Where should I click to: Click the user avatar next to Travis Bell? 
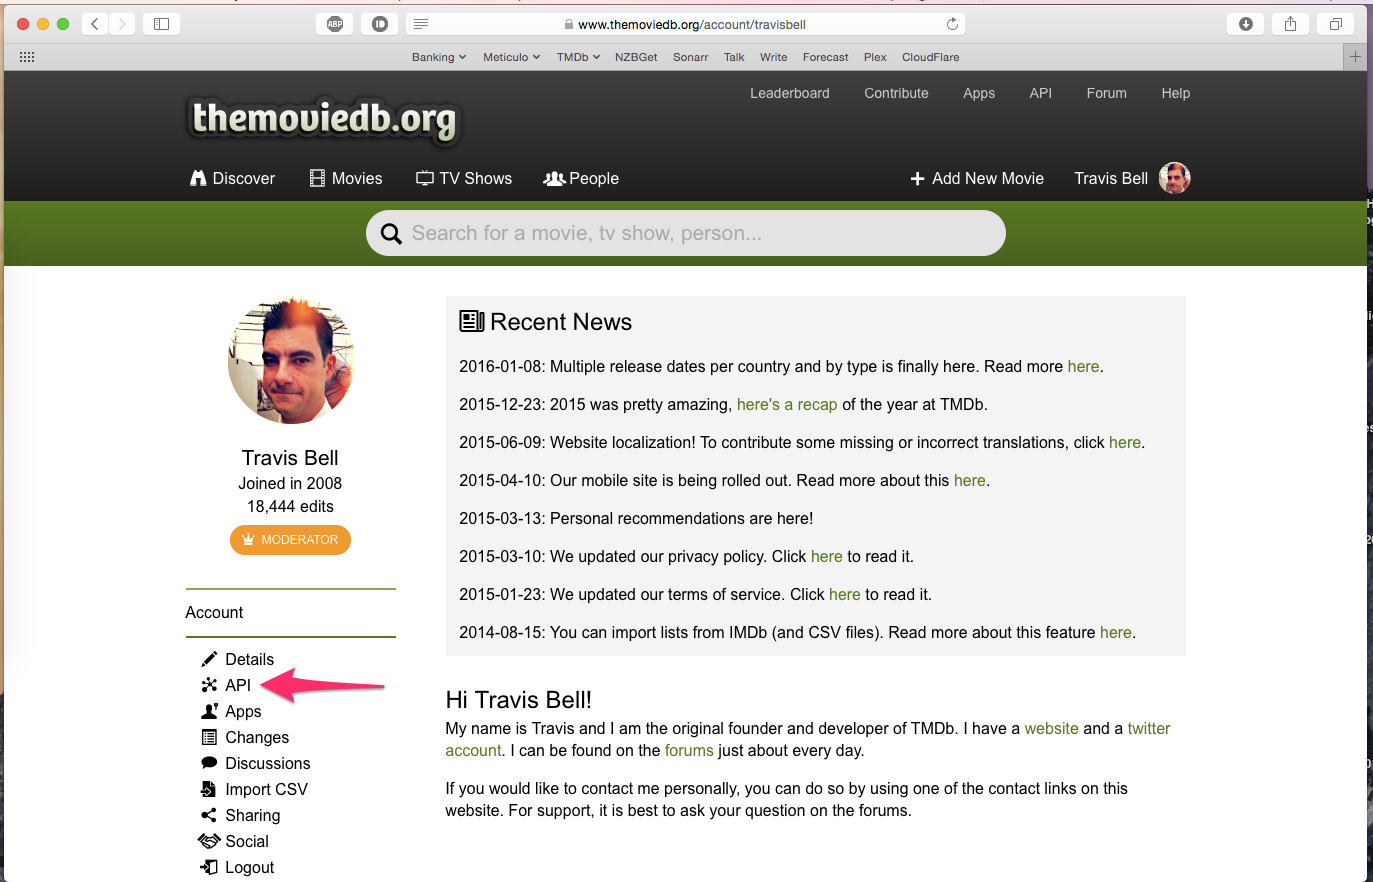(1174, 178)
